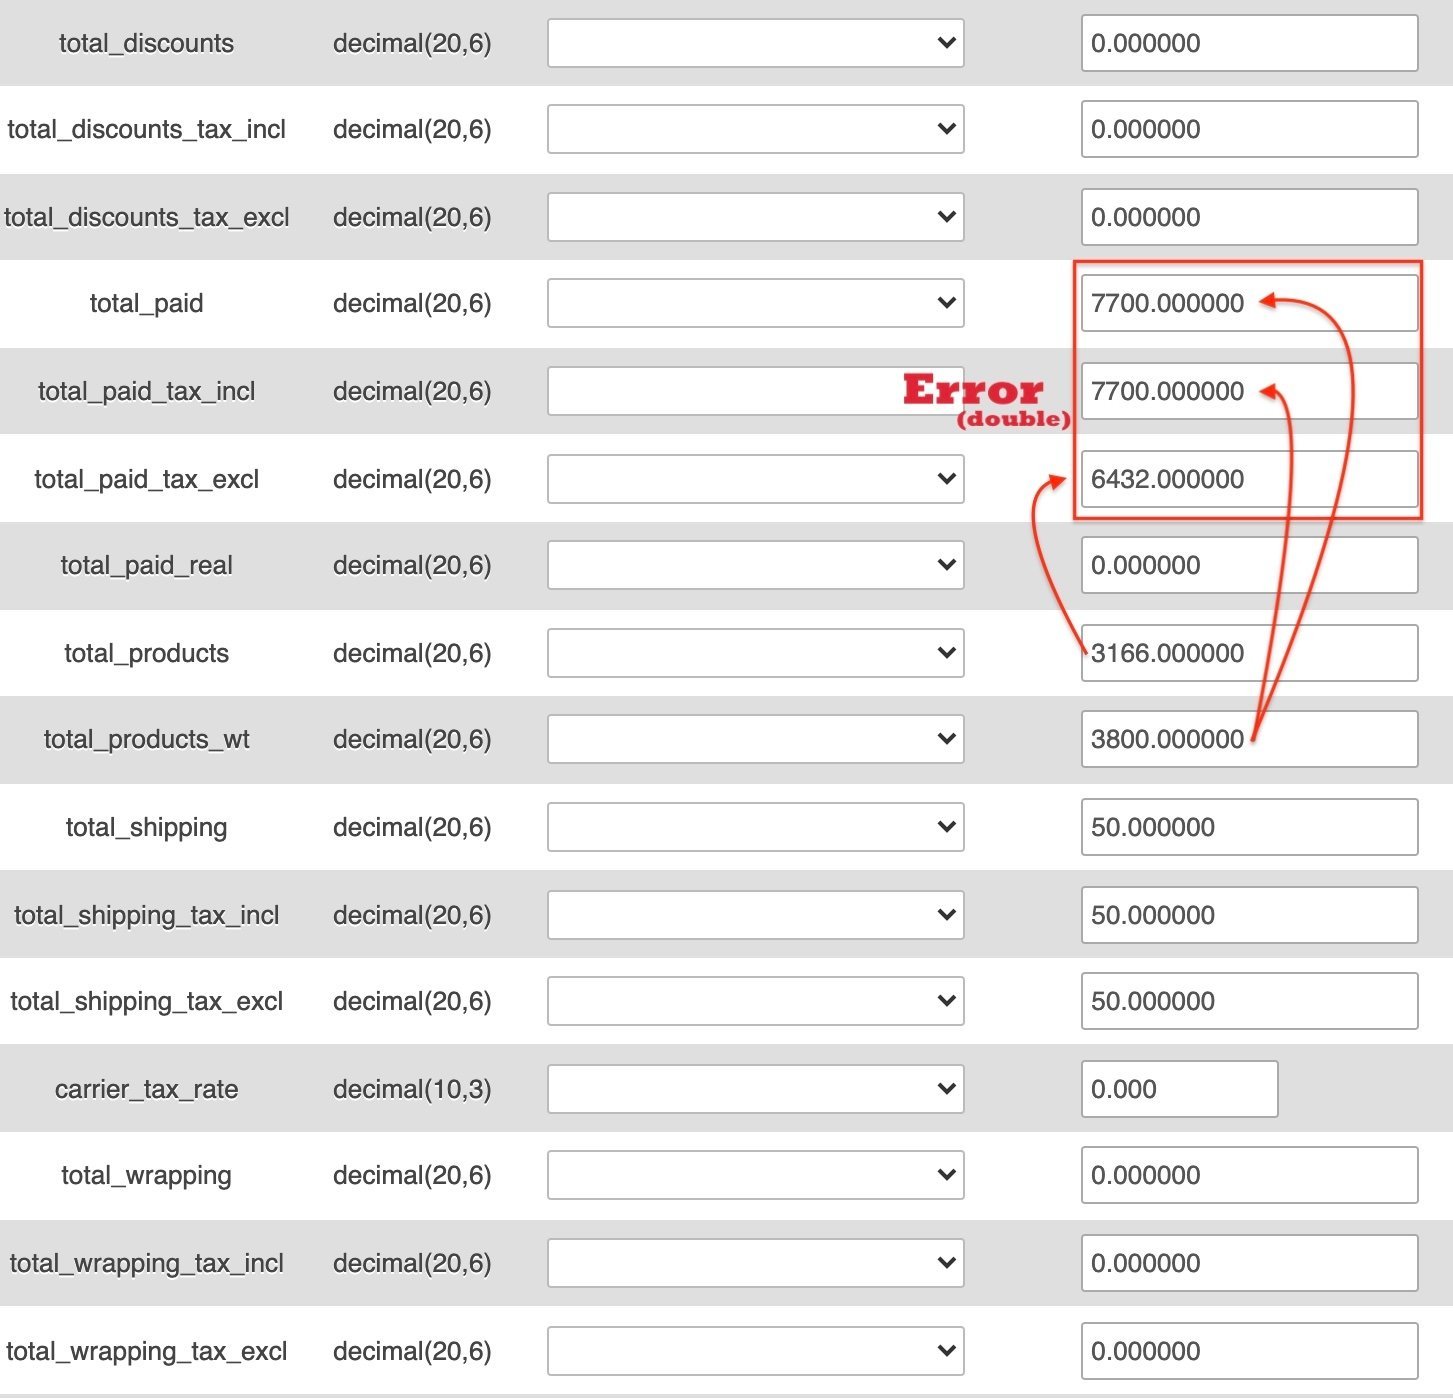Image resolution: width=1453 pixels, height=1398 pixels.
Task: Open function dropdown for total_paid row
Action: click(755, 303)
